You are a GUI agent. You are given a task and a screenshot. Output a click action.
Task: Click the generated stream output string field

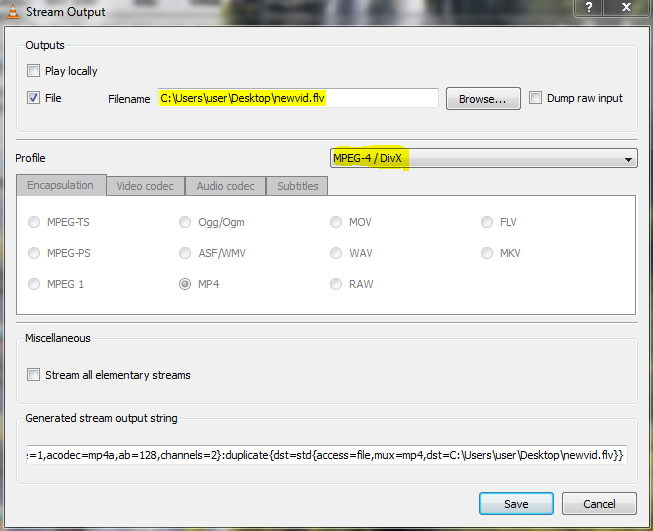tap(326, 455)
